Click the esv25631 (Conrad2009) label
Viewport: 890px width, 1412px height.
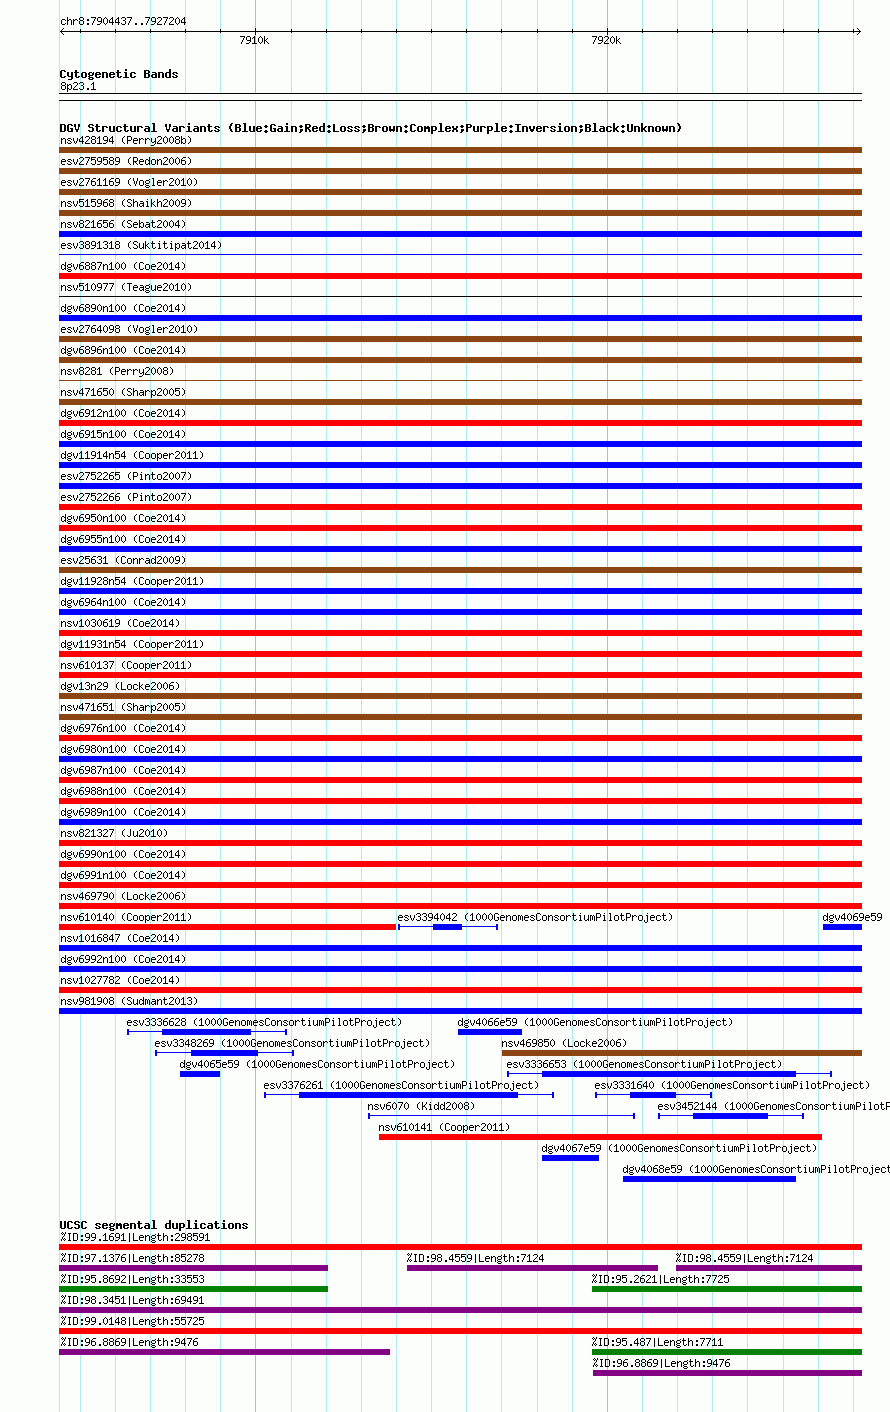(x=123, y=560)
